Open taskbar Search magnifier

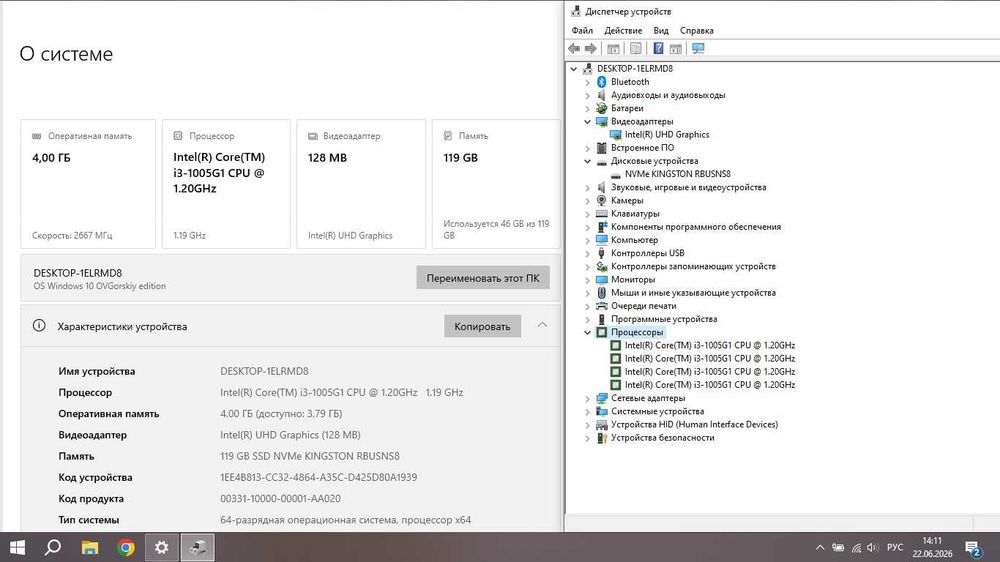[x=53, y=547]
